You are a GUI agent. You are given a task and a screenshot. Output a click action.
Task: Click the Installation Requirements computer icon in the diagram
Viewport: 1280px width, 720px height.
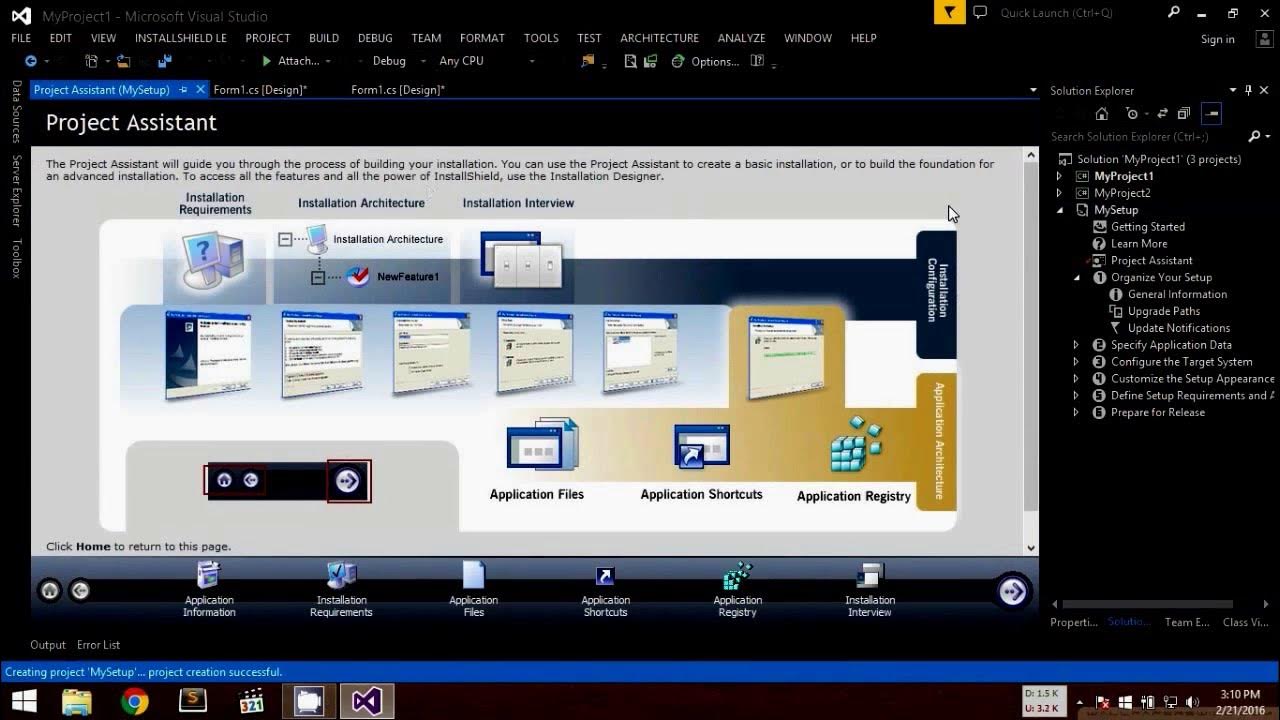point(213,260)
